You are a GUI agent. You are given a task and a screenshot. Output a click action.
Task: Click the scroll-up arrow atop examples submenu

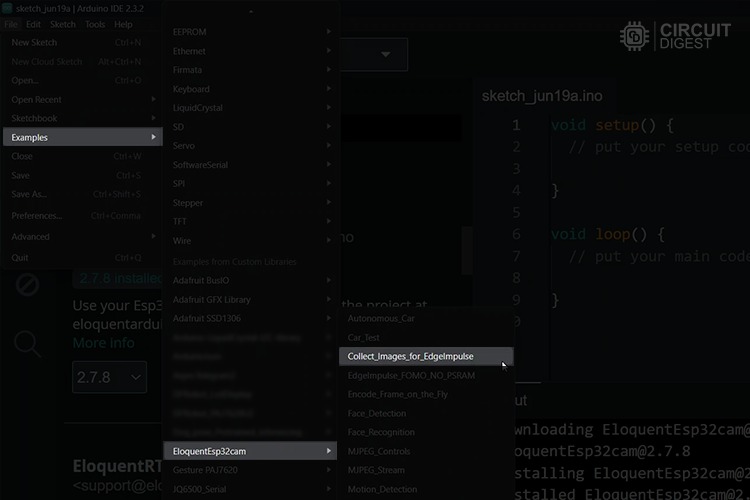pyautogui.click(x=251, y=11)
